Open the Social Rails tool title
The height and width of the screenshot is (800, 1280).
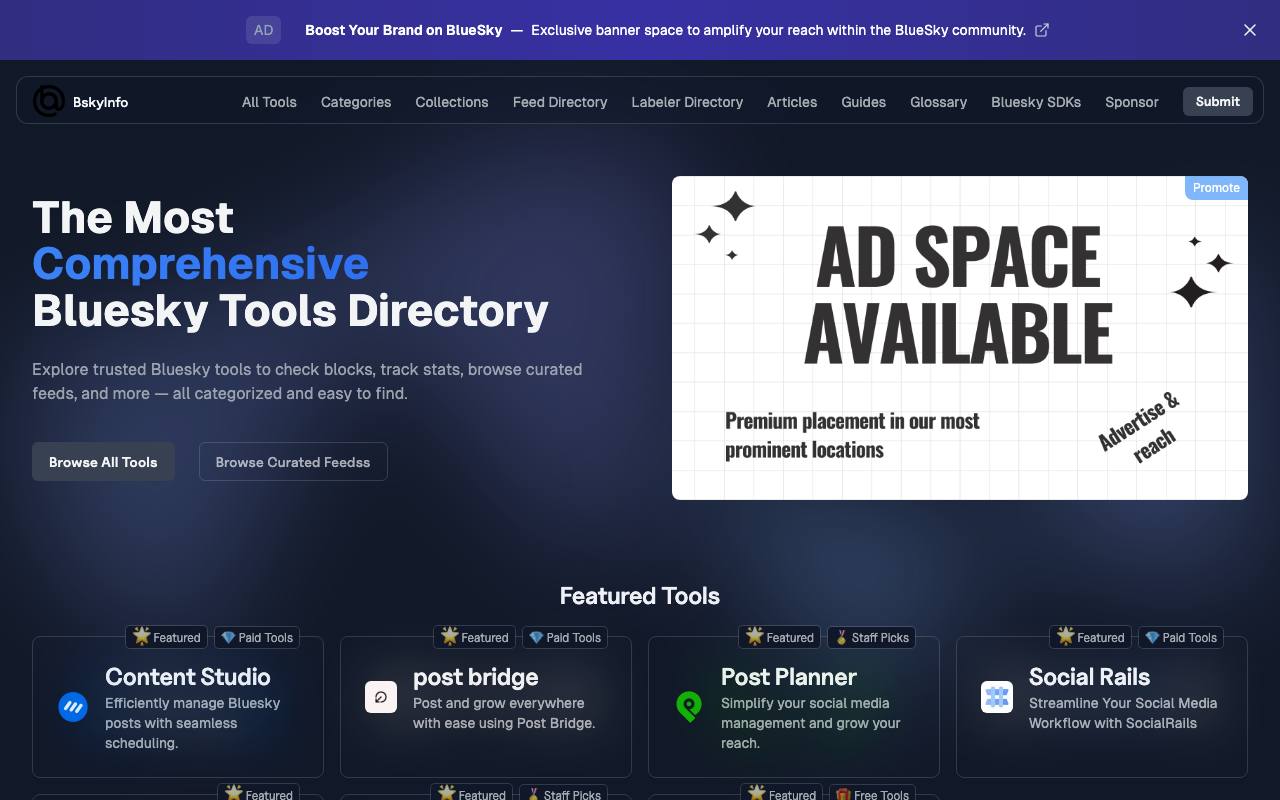(1090, 677)
